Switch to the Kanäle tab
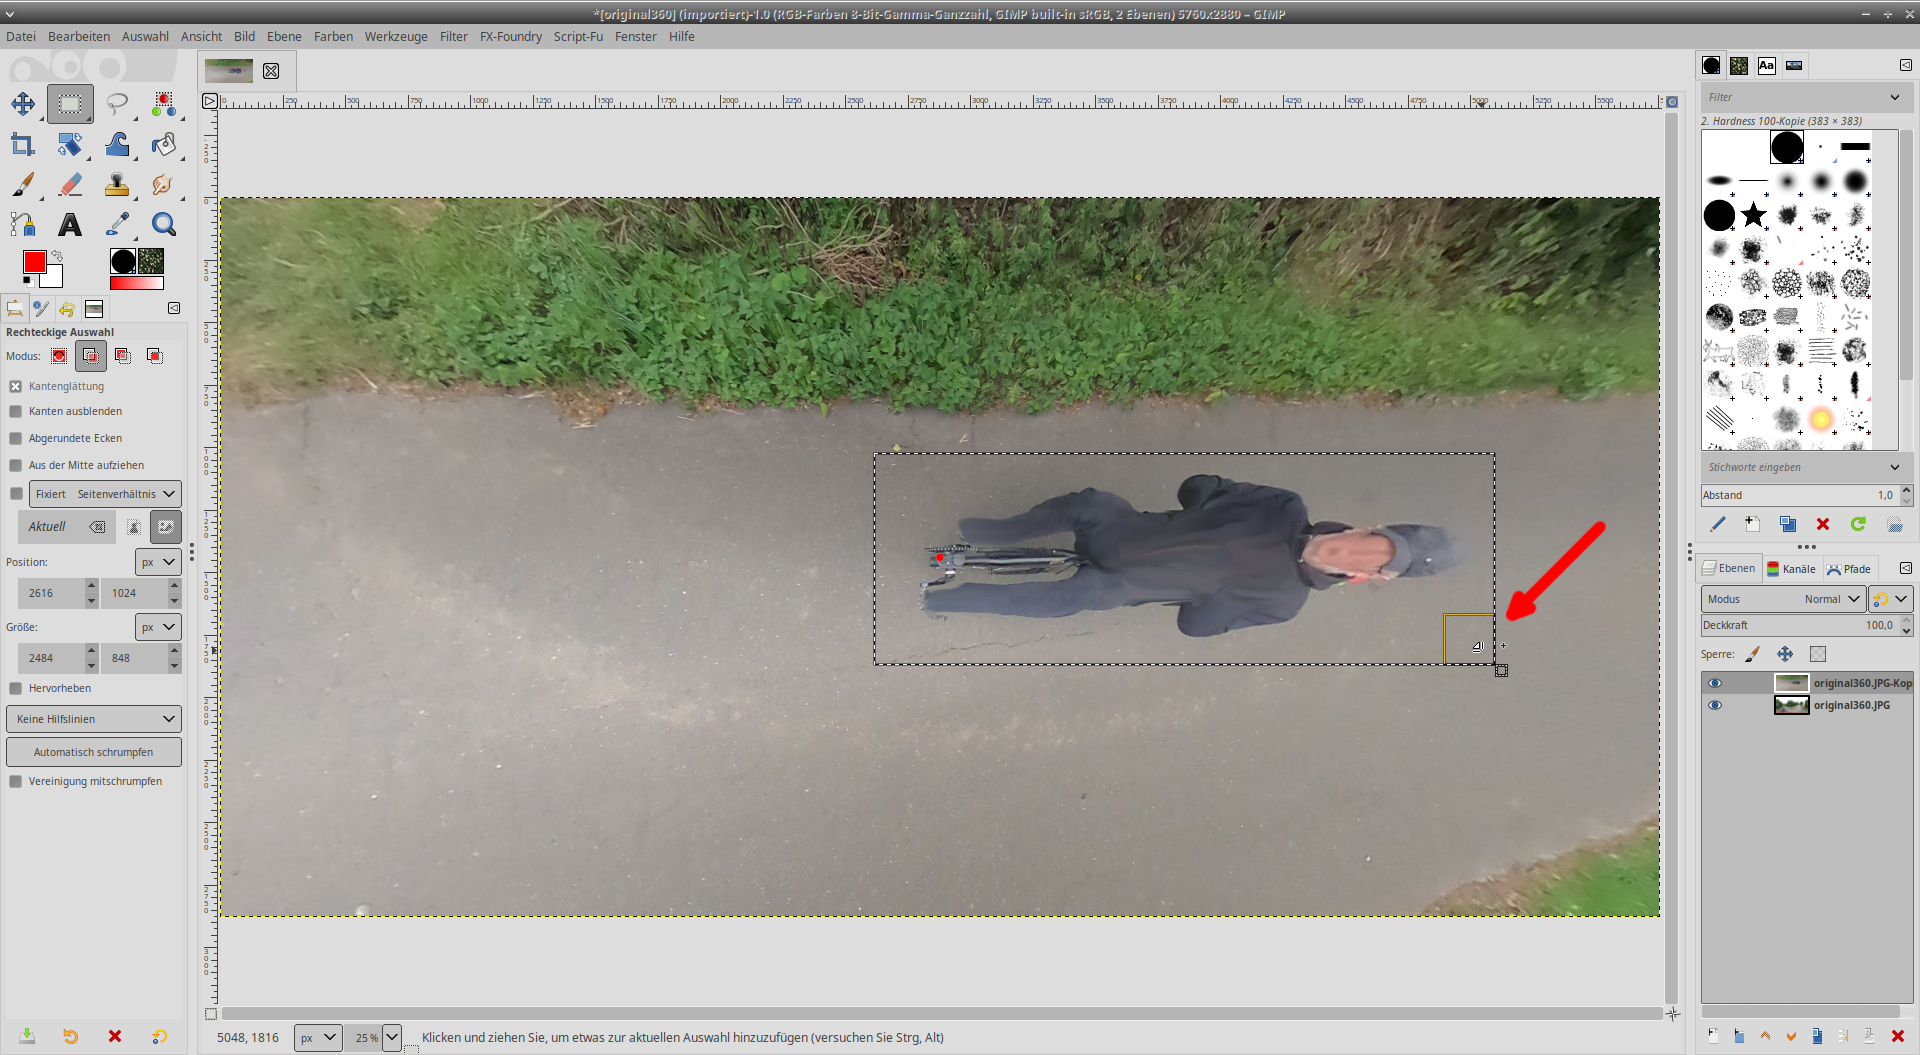 tap(1792, 569)
